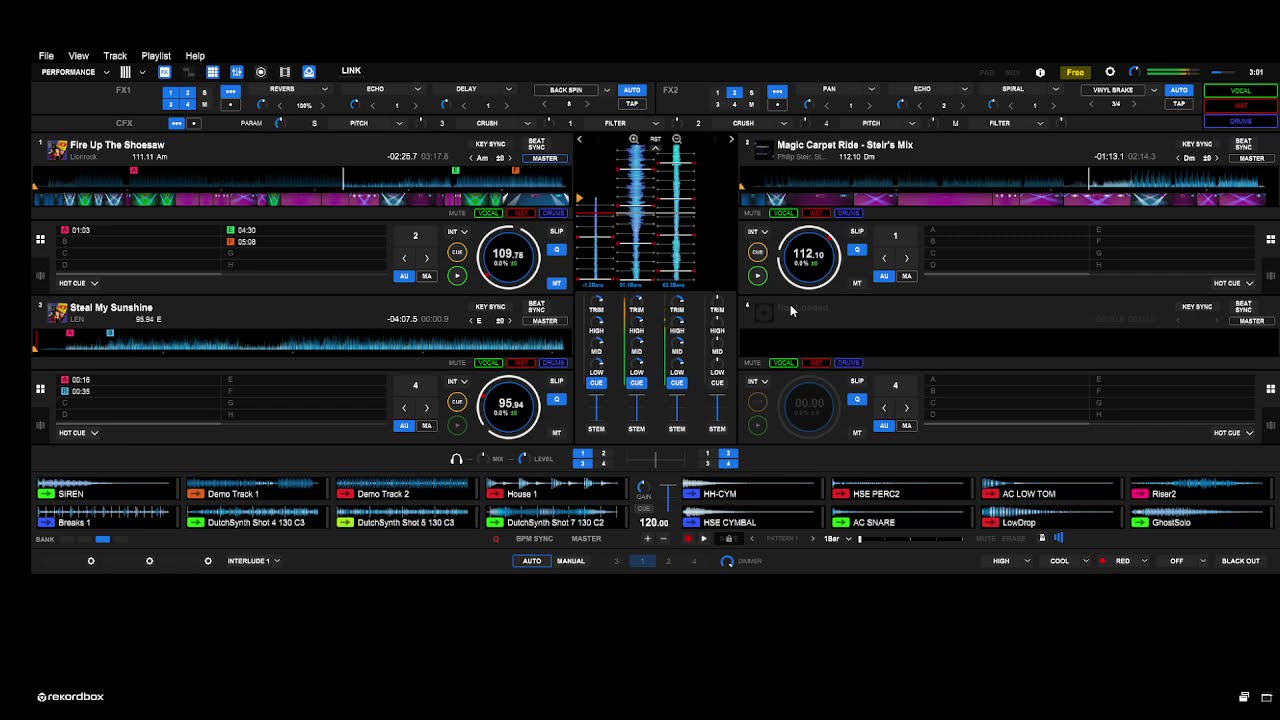Play the Magic Carpet Ride deck

pos(757,275)
